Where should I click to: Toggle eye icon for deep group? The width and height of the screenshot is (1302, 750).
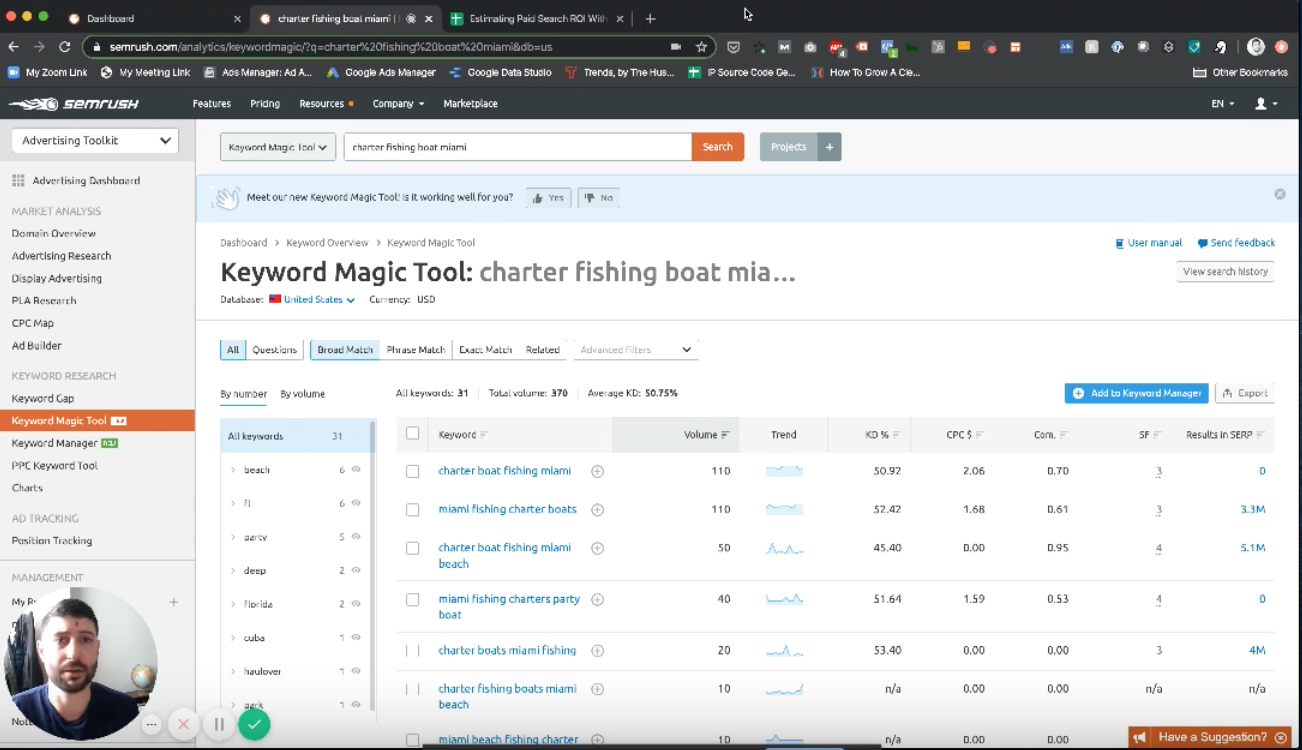tap(356, 570)
